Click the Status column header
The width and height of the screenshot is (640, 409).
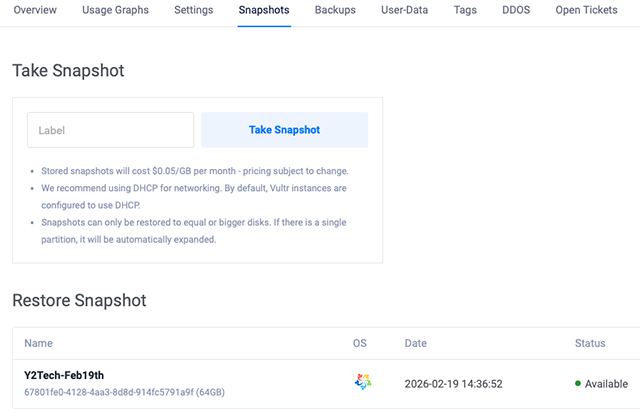coord(590,343)
